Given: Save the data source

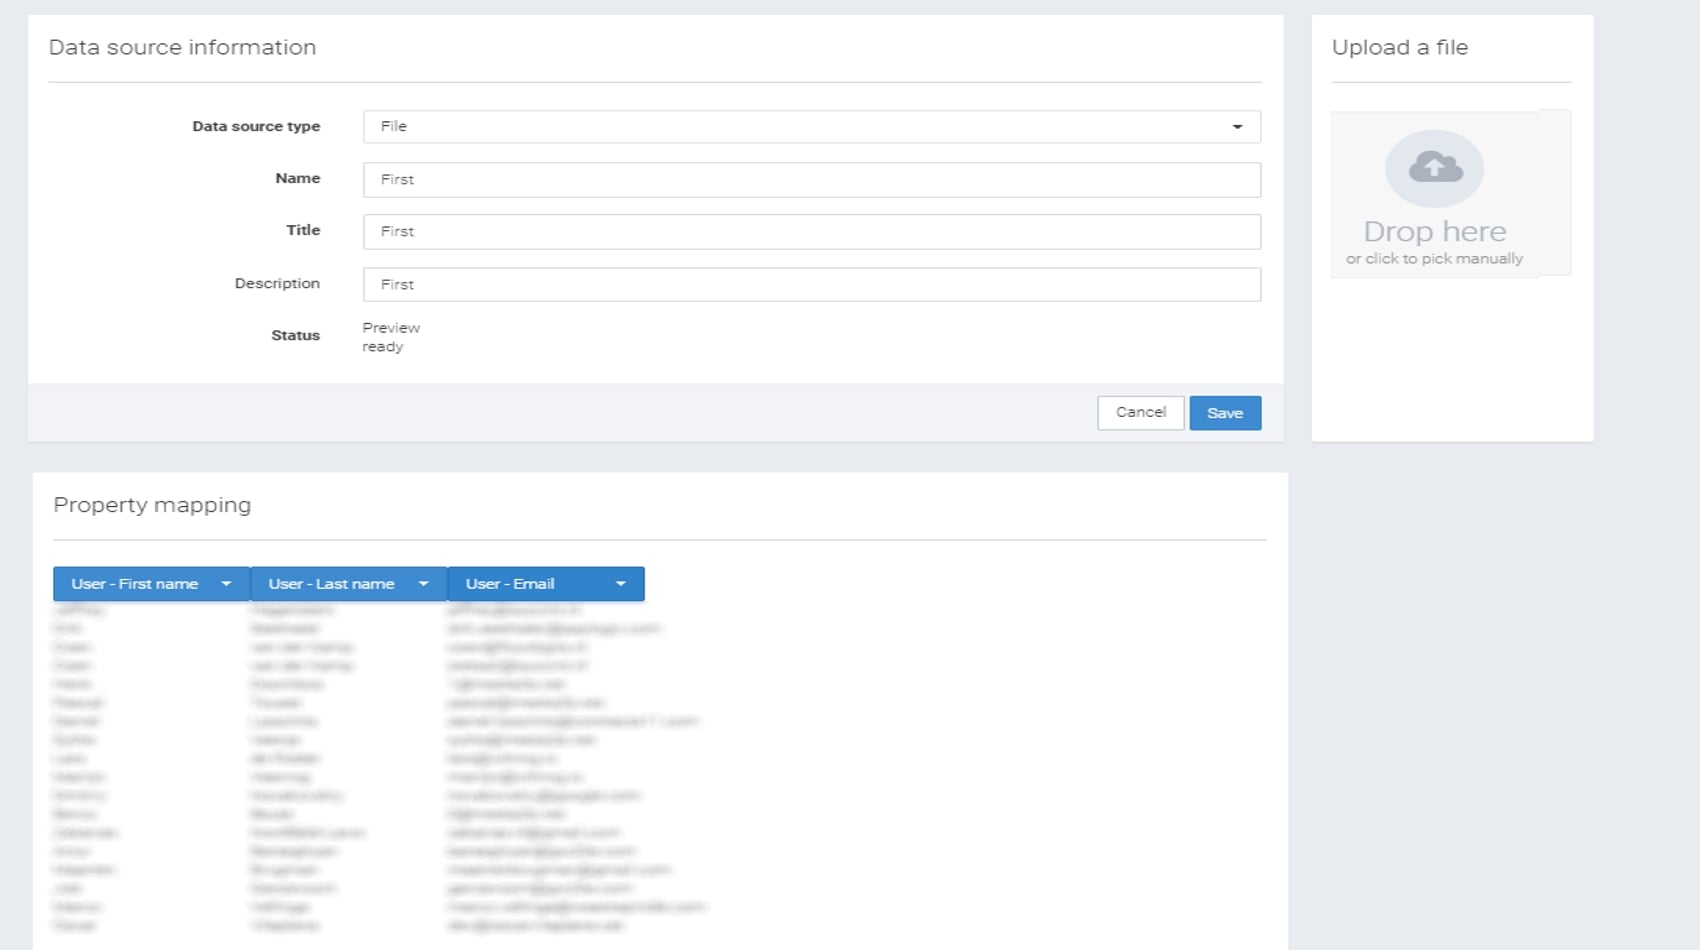Looking at the screenshot, I should 1225,413.
